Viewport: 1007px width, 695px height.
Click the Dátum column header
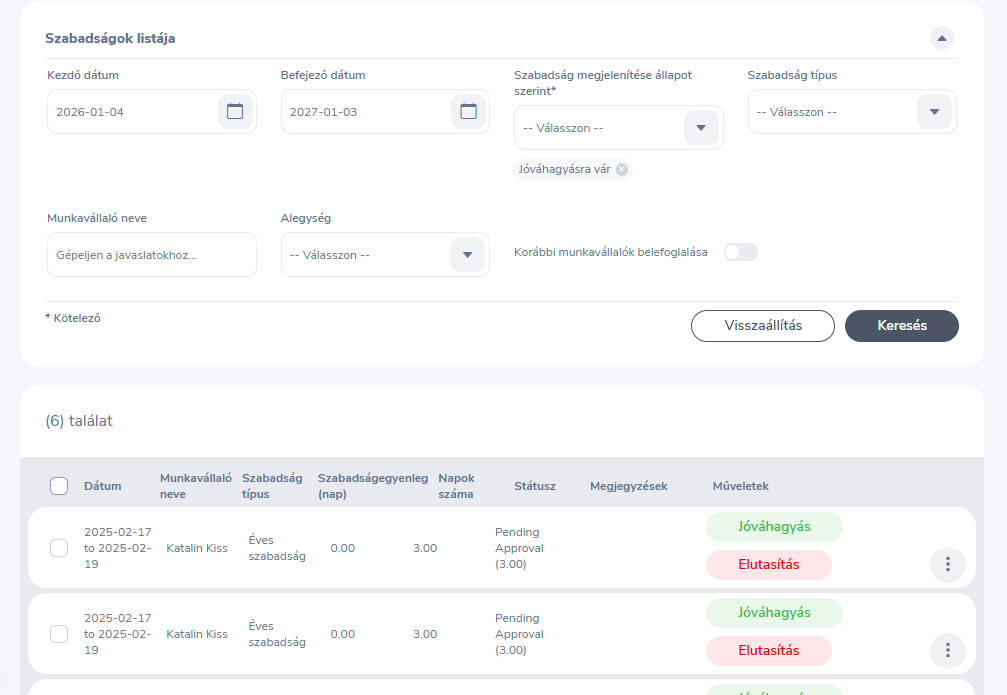point(103,486)
